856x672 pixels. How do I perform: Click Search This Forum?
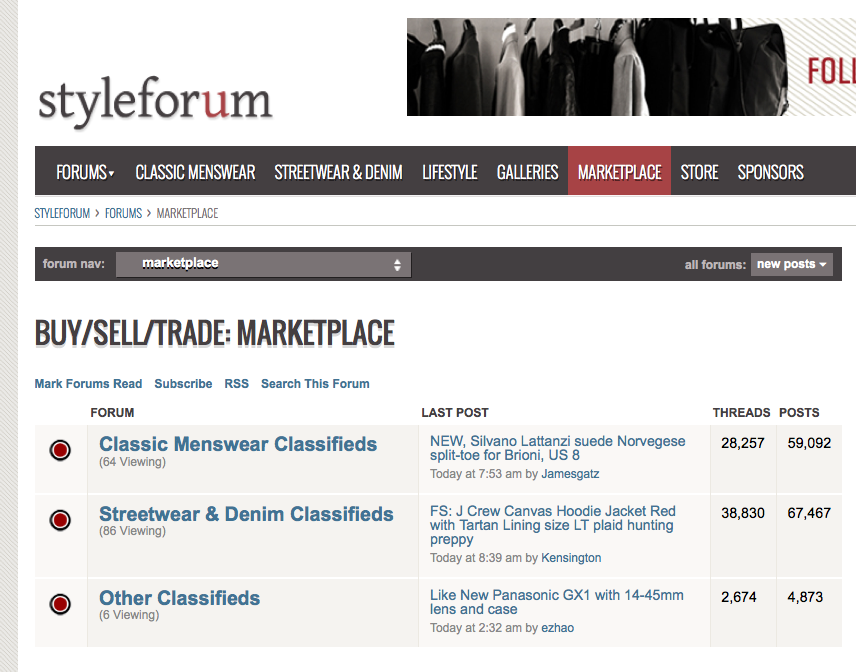click(x=315, y=384)
